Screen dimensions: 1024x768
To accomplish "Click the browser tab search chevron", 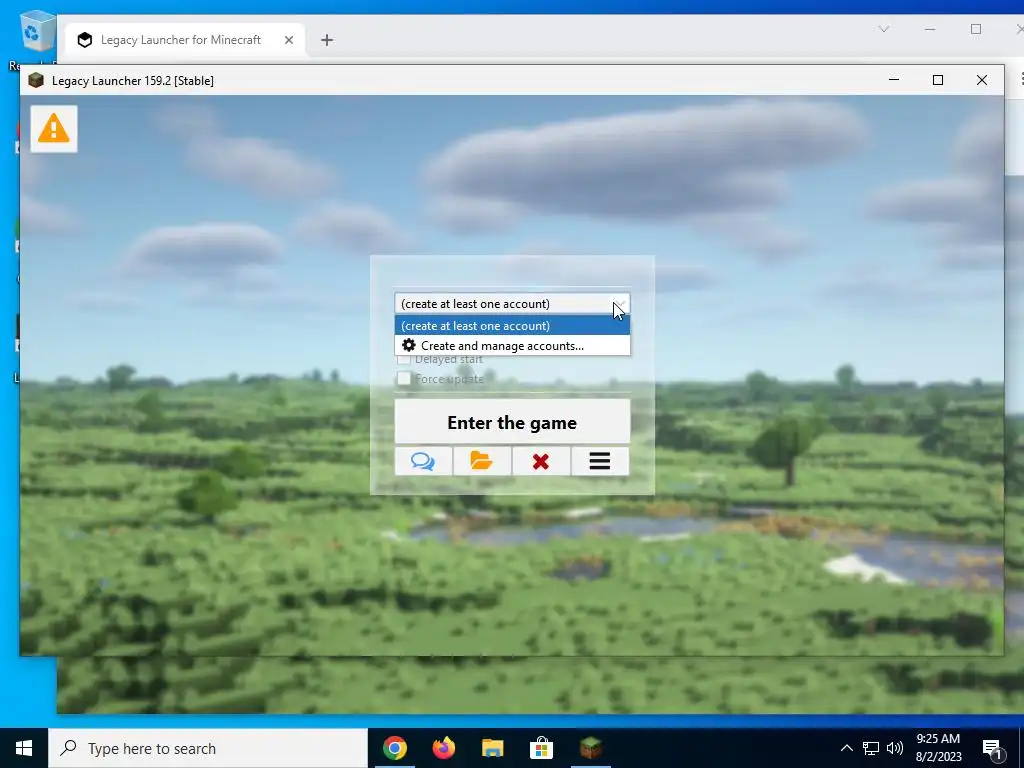I will tap(884, 29).
